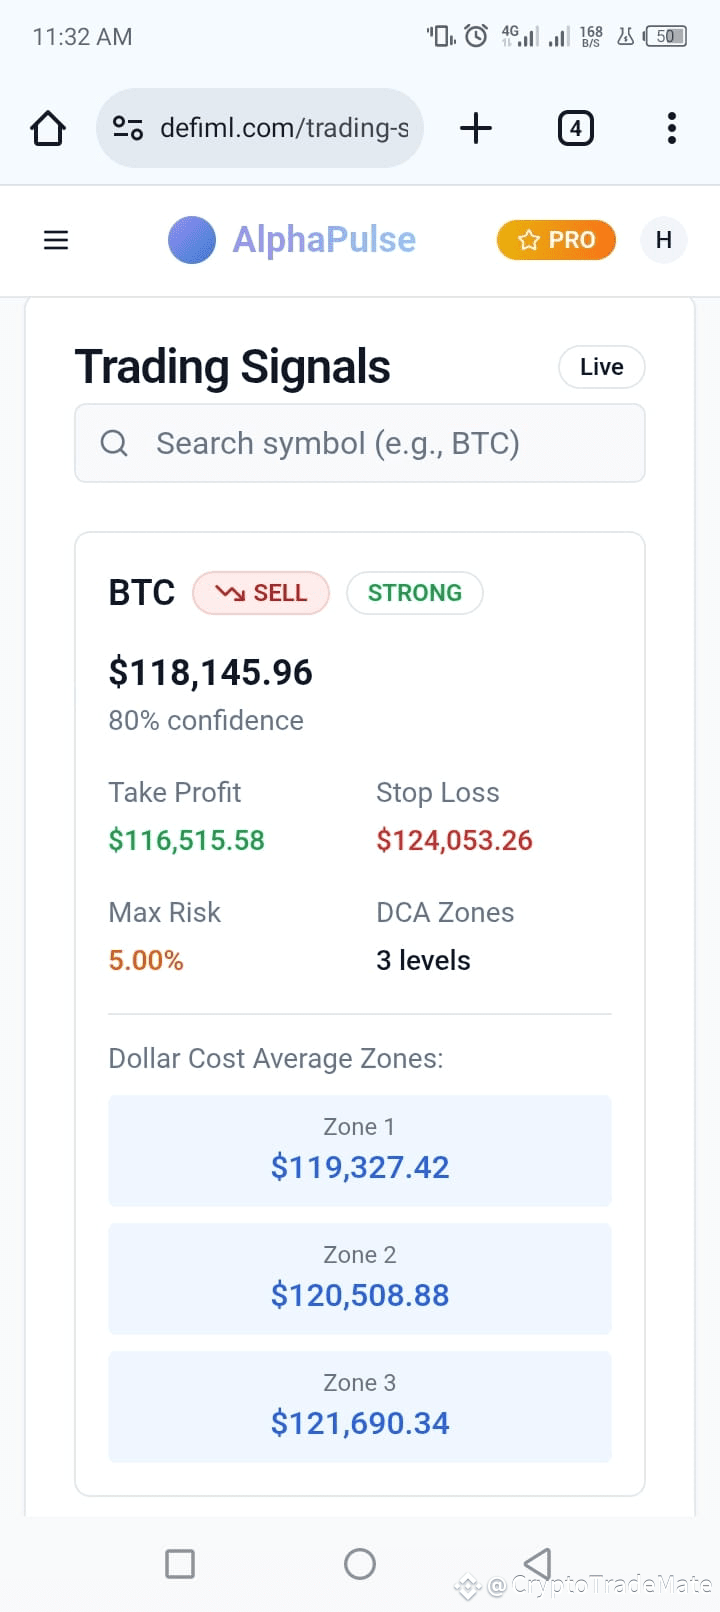Tap the Android recent apps square button
The width and height of the screenshot is (720, 1612).
click(180, 1563)
